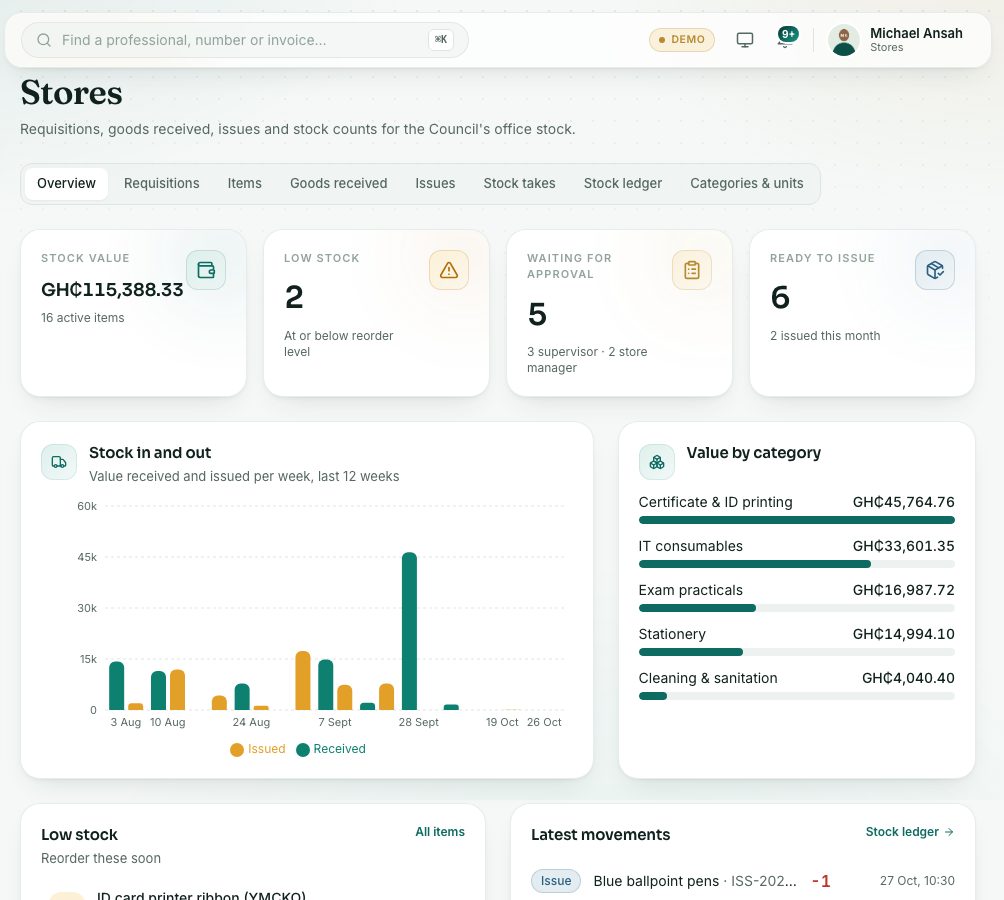
Task: Click the Issue tag in Latest movements
Action: [556, 881]
